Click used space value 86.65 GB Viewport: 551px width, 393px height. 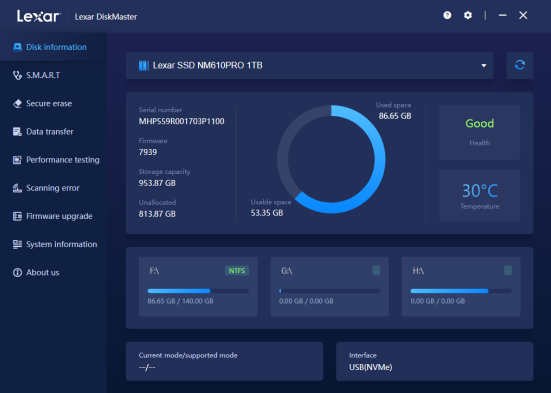coord(395,116)
